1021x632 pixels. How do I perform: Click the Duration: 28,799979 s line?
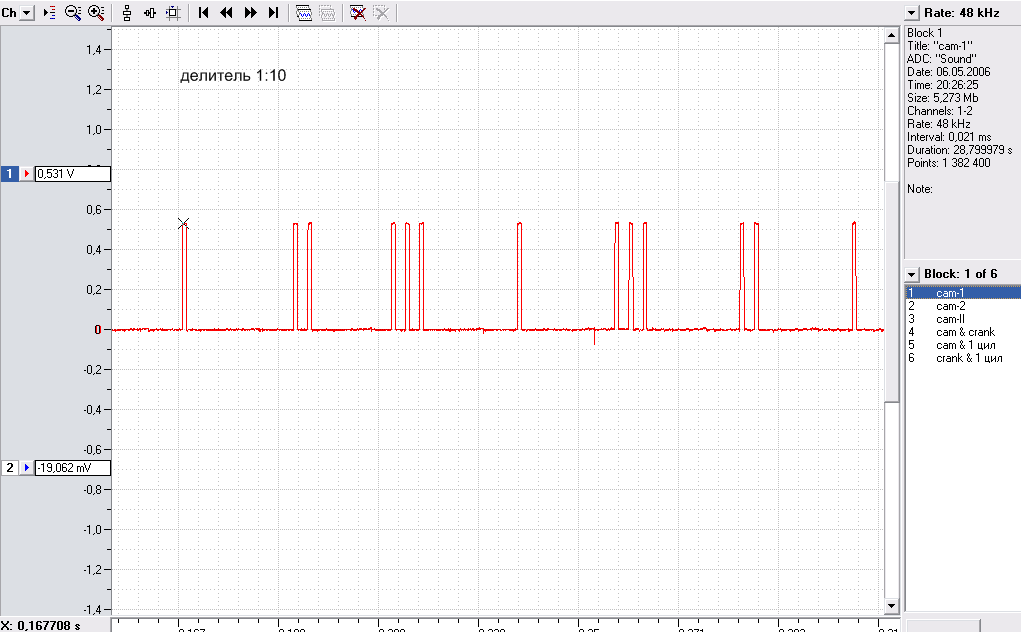click(960, 150)
